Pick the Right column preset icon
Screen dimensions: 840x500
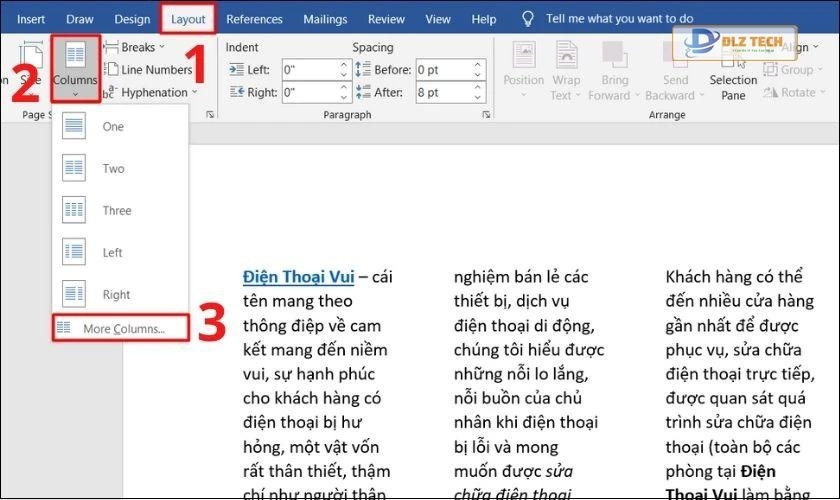click(x=74, y=294)
